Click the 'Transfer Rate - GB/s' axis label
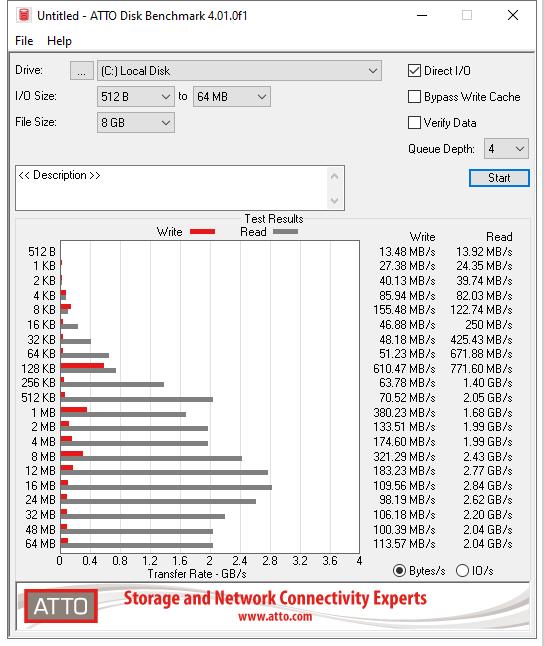Screen dimensions: 544x646 click(197, 574)
